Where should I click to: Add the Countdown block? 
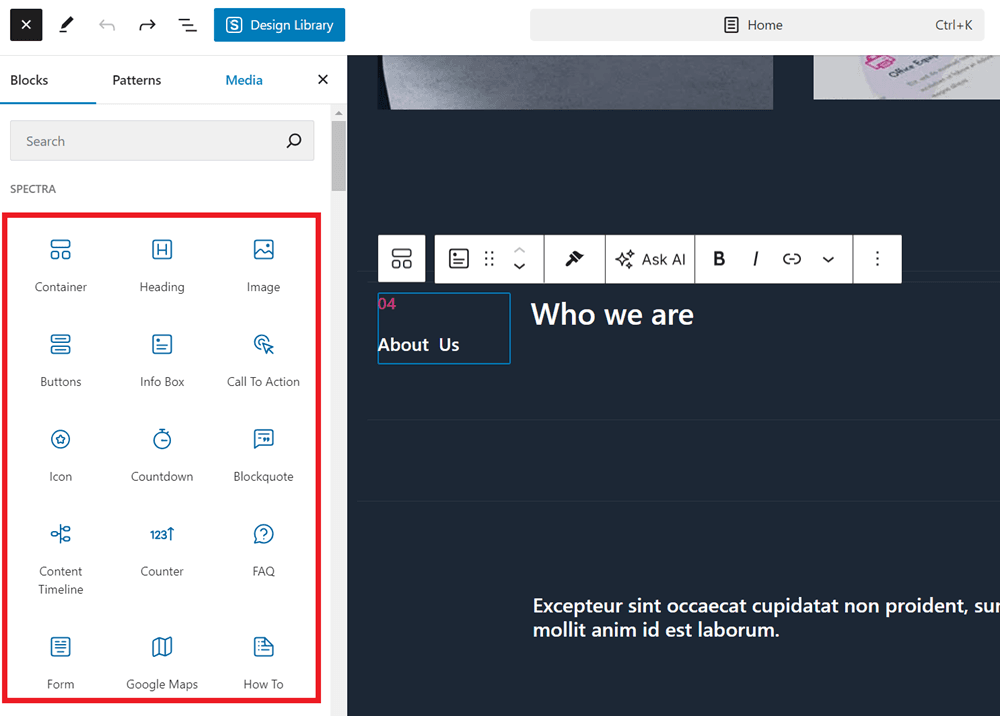162,454
